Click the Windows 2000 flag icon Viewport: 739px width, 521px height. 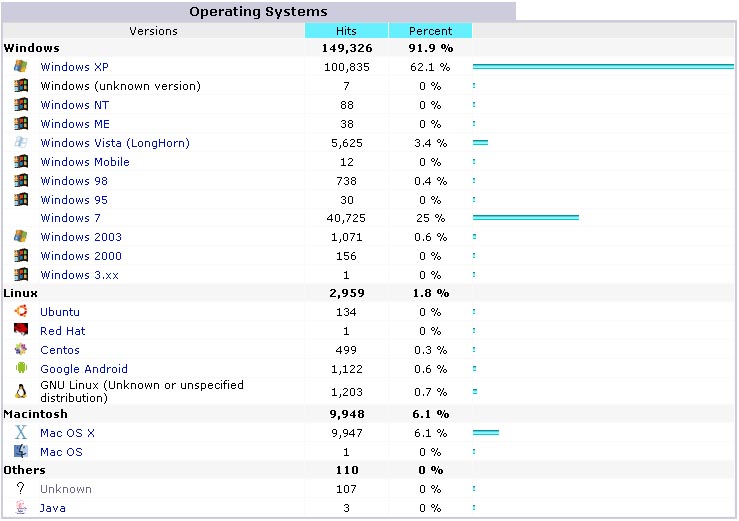pos(21,256)
